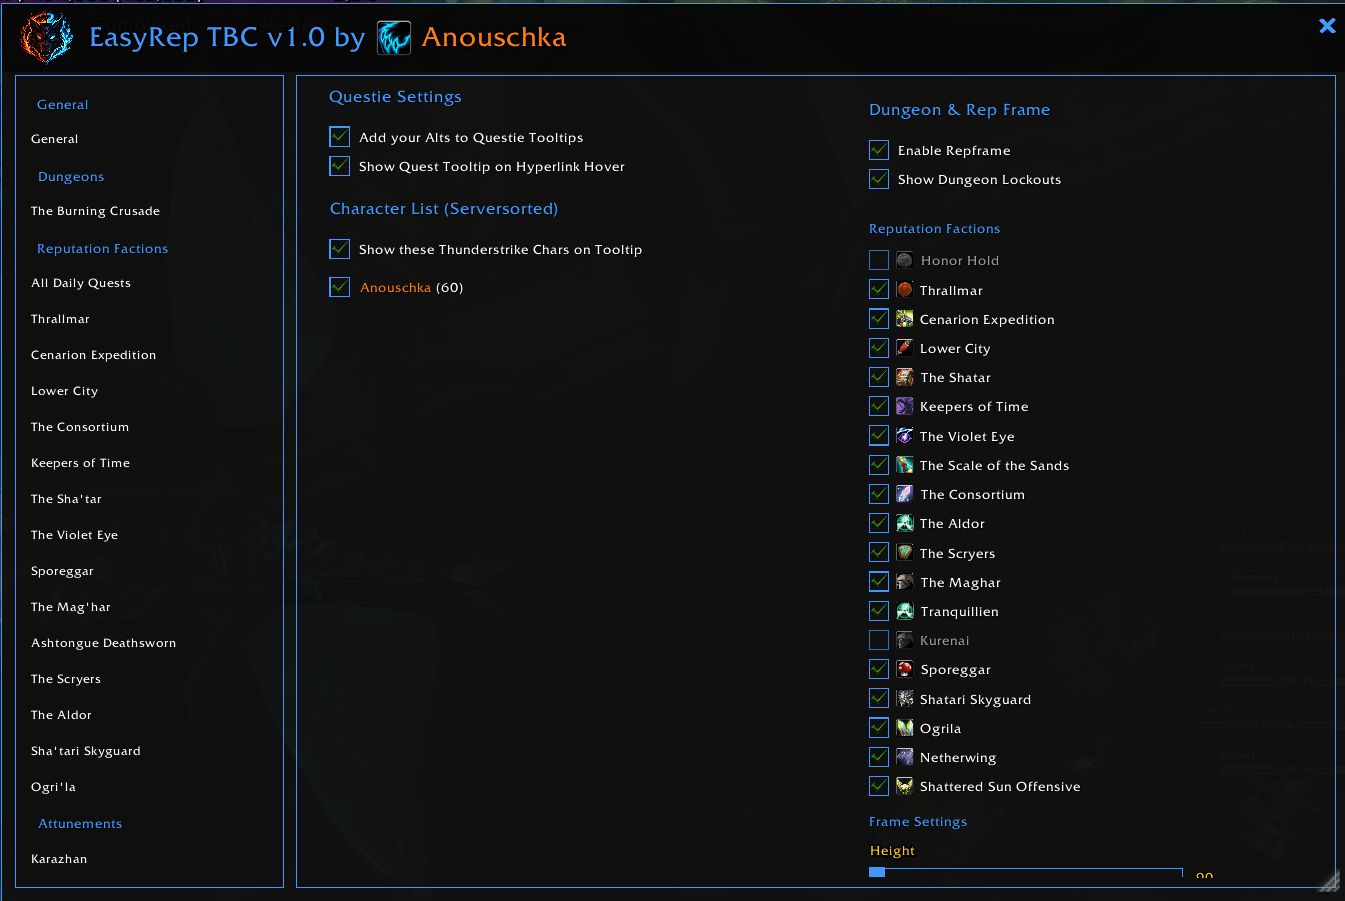
Task: Click the Anouschka author name in title
Action: 494,37
